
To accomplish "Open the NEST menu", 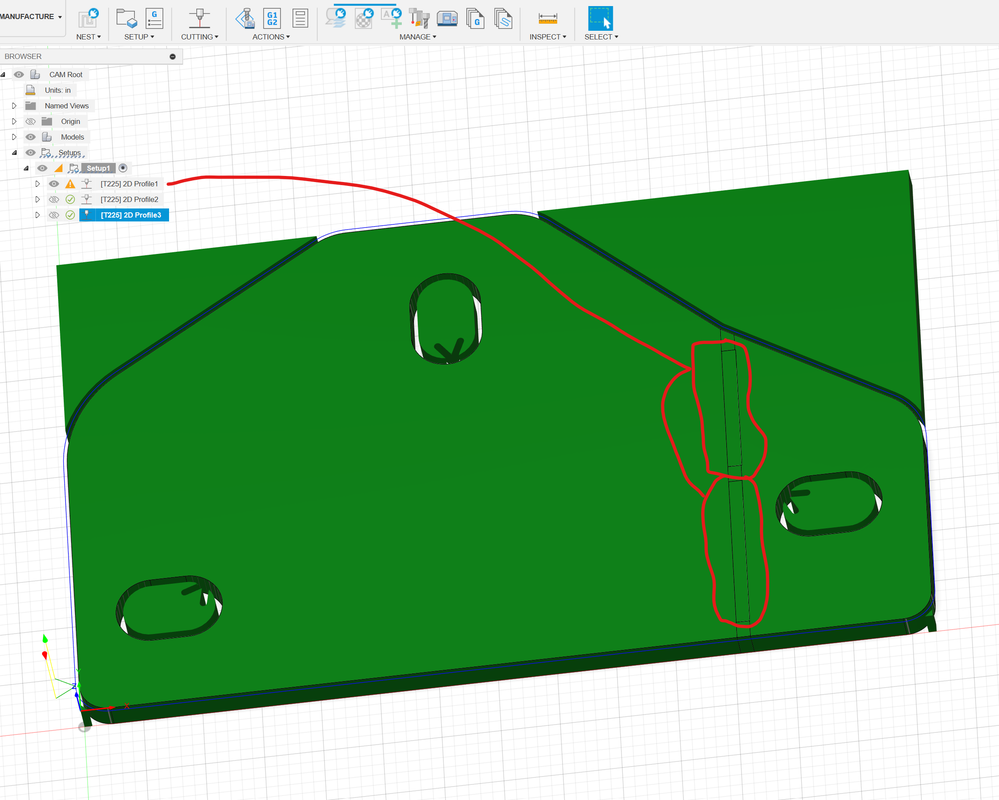I will (89, 37).
